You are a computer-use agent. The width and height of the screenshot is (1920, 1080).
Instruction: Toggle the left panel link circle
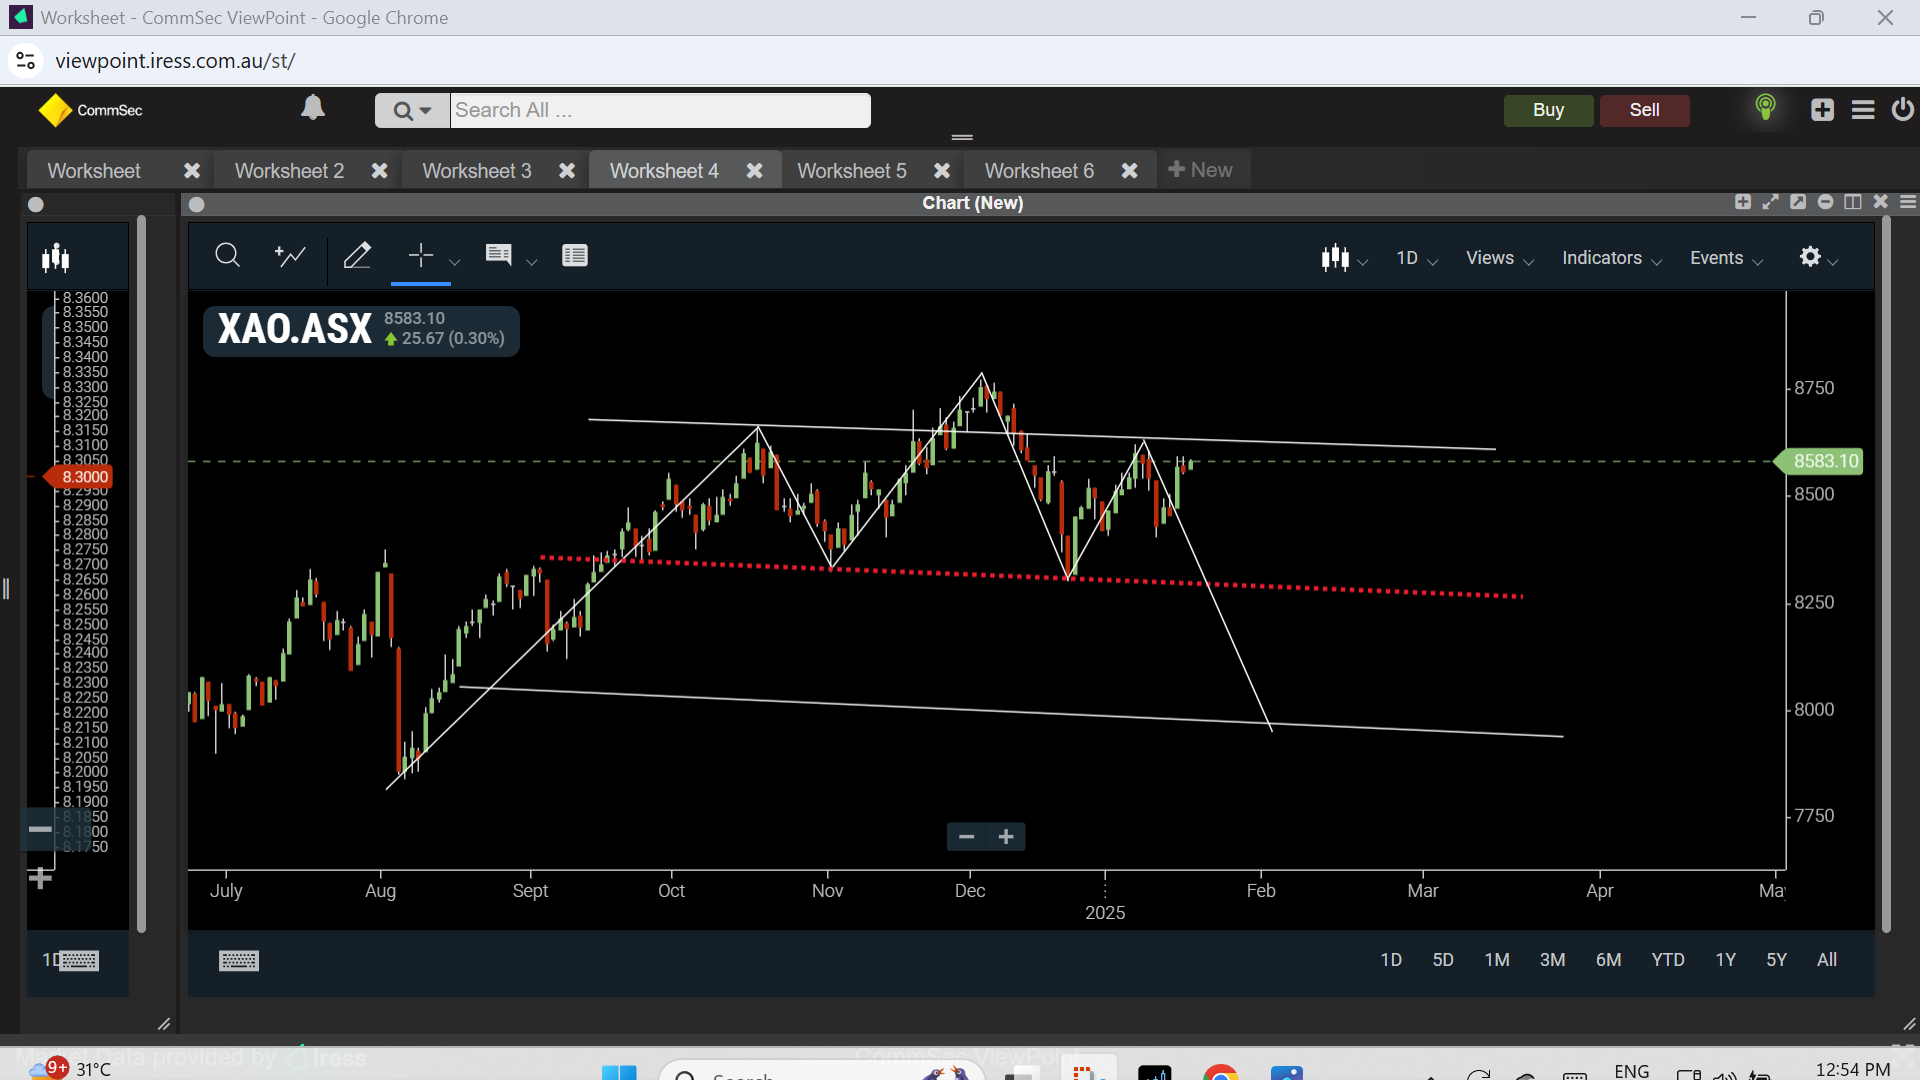(x=36, y=205)
